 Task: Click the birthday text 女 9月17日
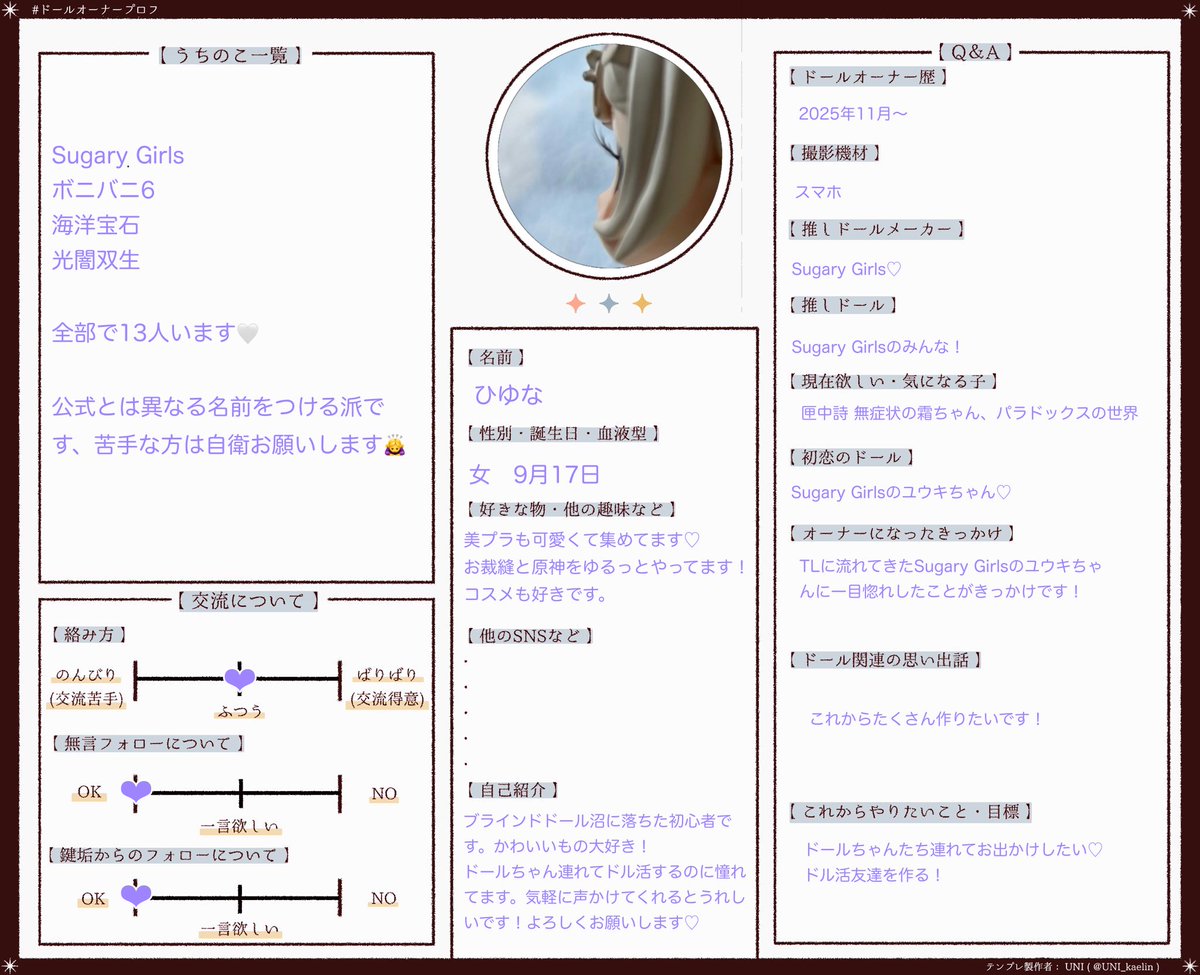coord(535,474)
